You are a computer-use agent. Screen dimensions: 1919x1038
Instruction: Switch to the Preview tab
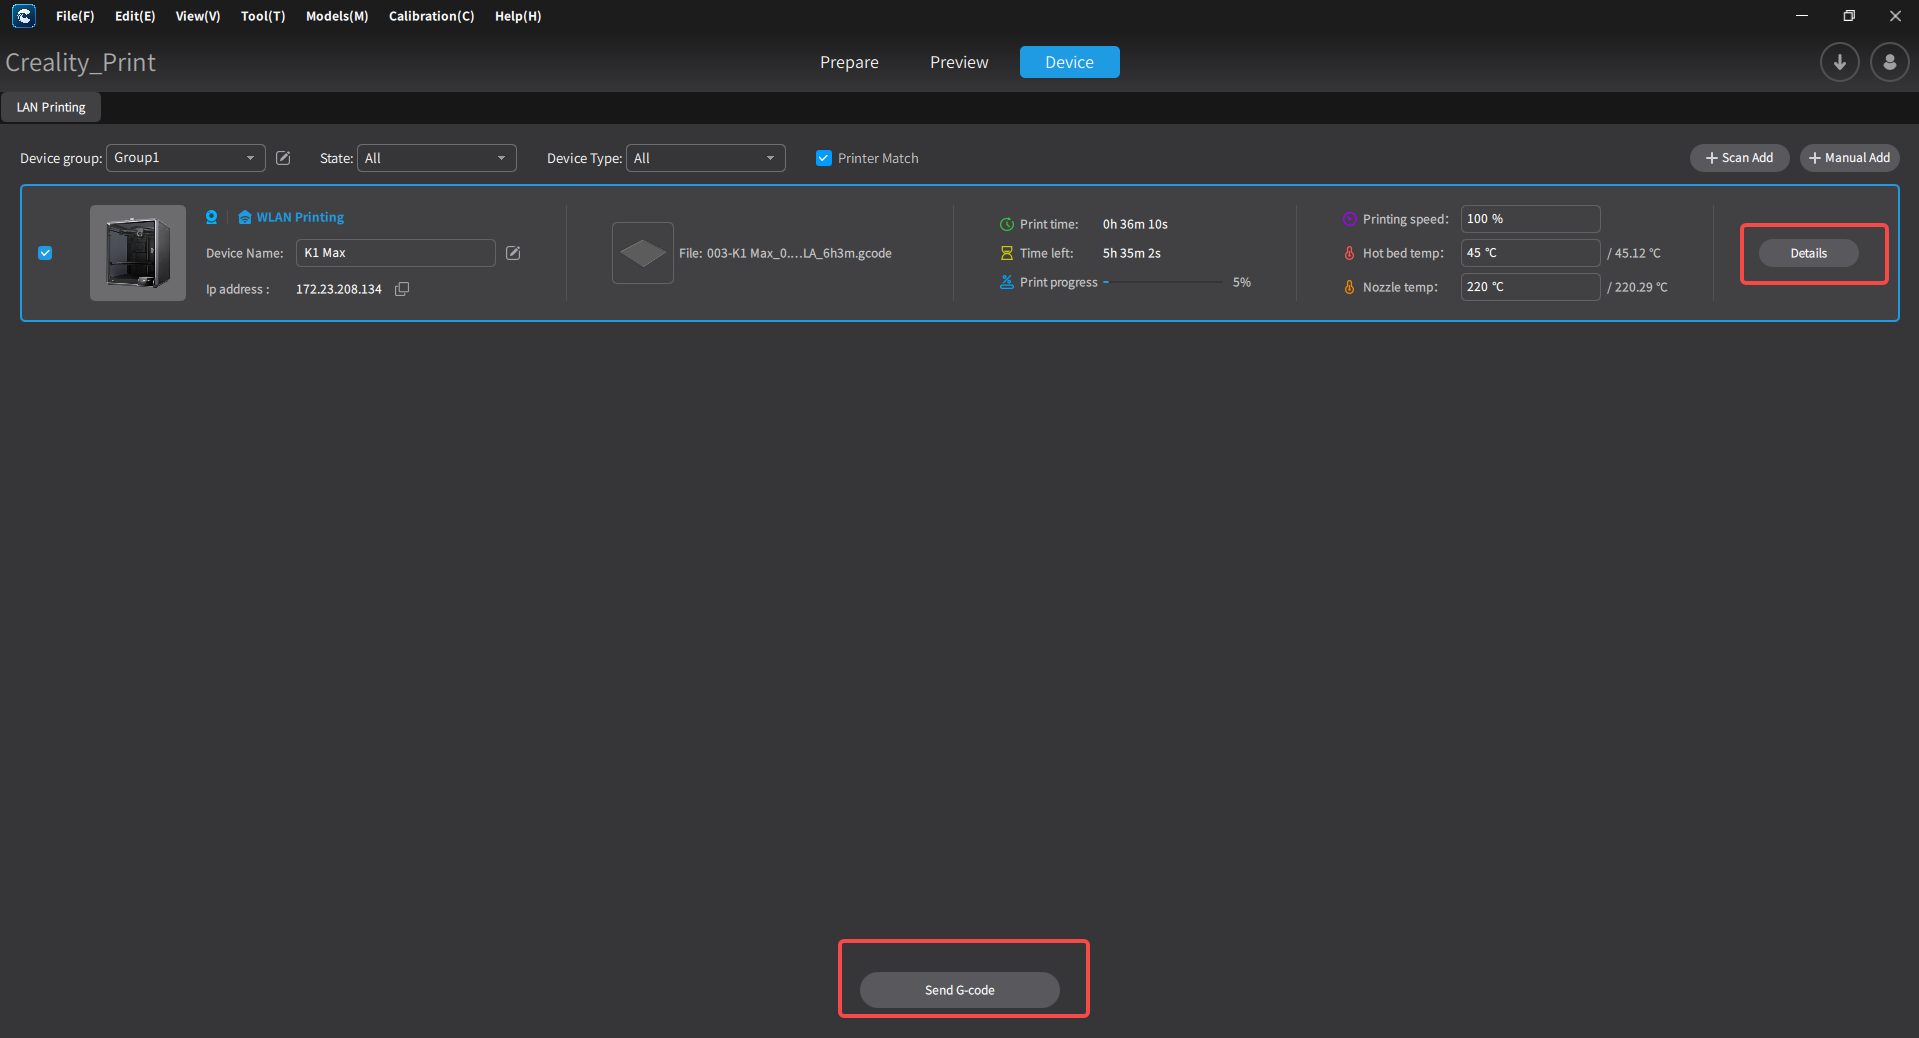tap(959, 62)
